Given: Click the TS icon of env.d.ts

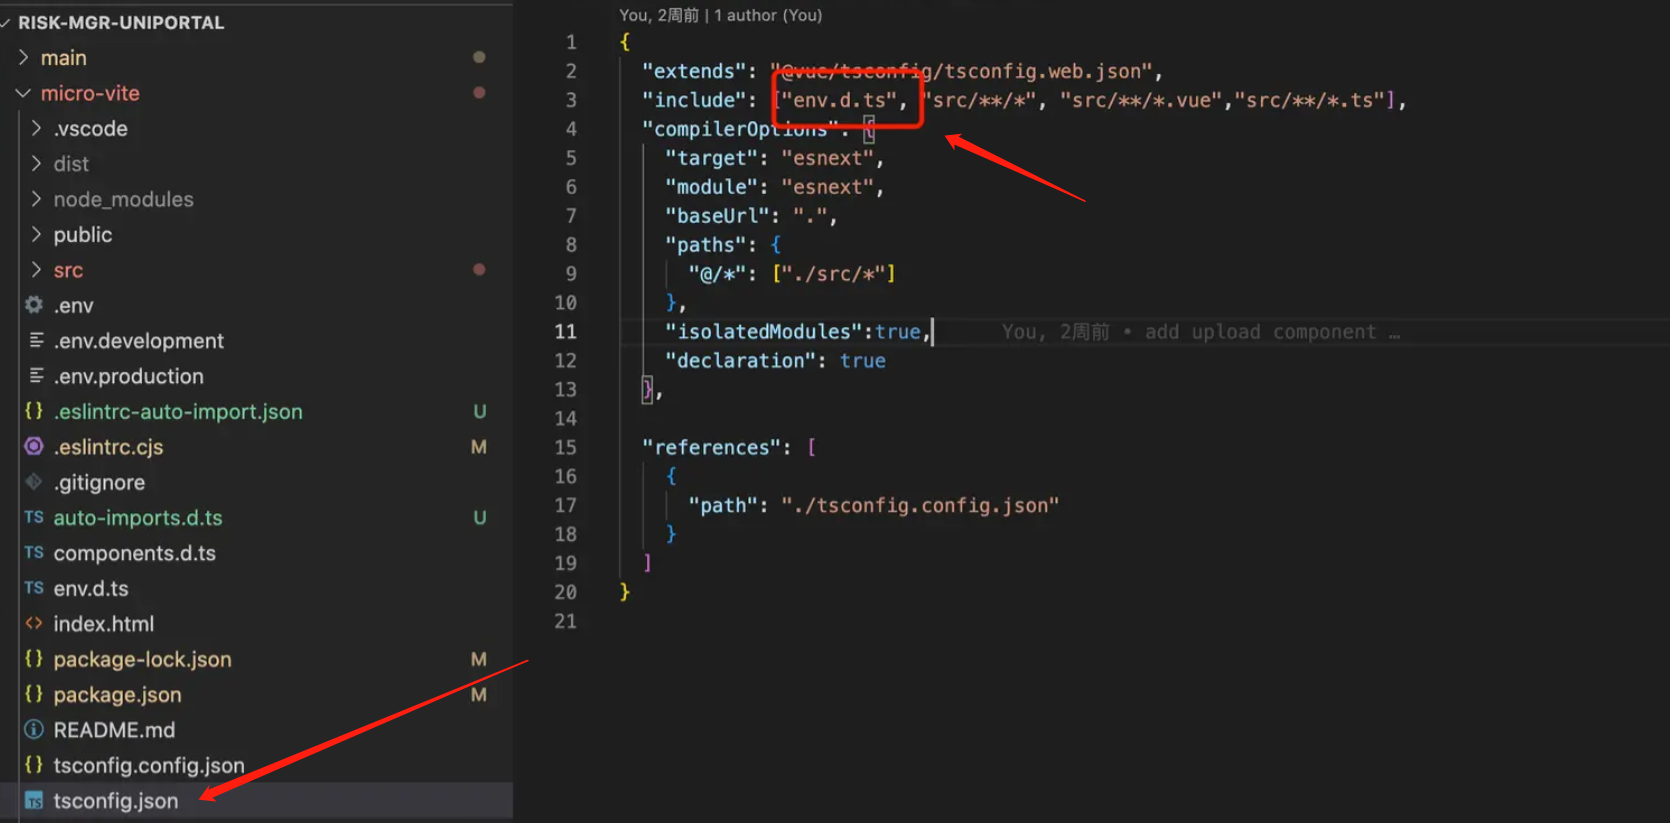Looking at the screenshot, I should [34, 588].
